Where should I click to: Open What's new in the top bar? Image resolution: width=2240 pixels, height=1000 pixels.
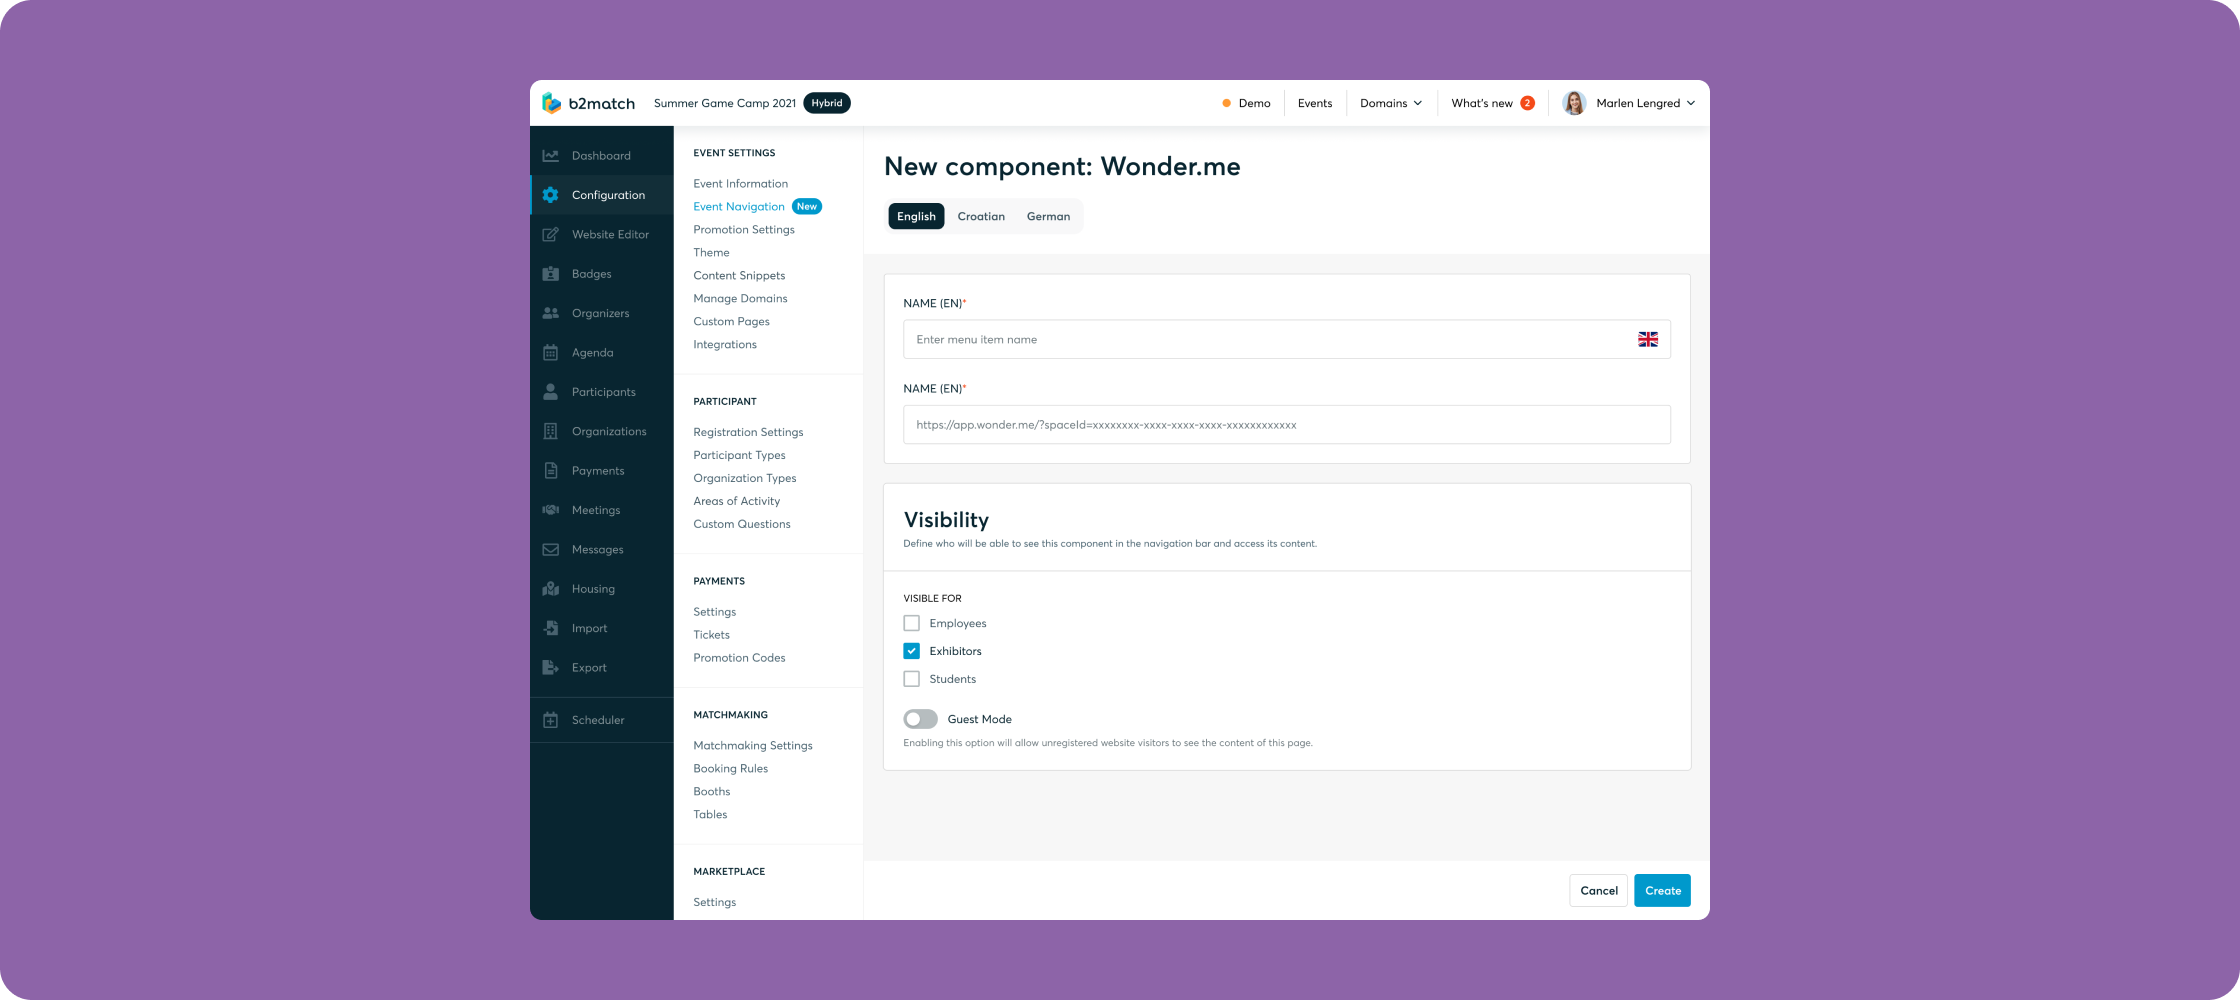[x=1482, y=103]
